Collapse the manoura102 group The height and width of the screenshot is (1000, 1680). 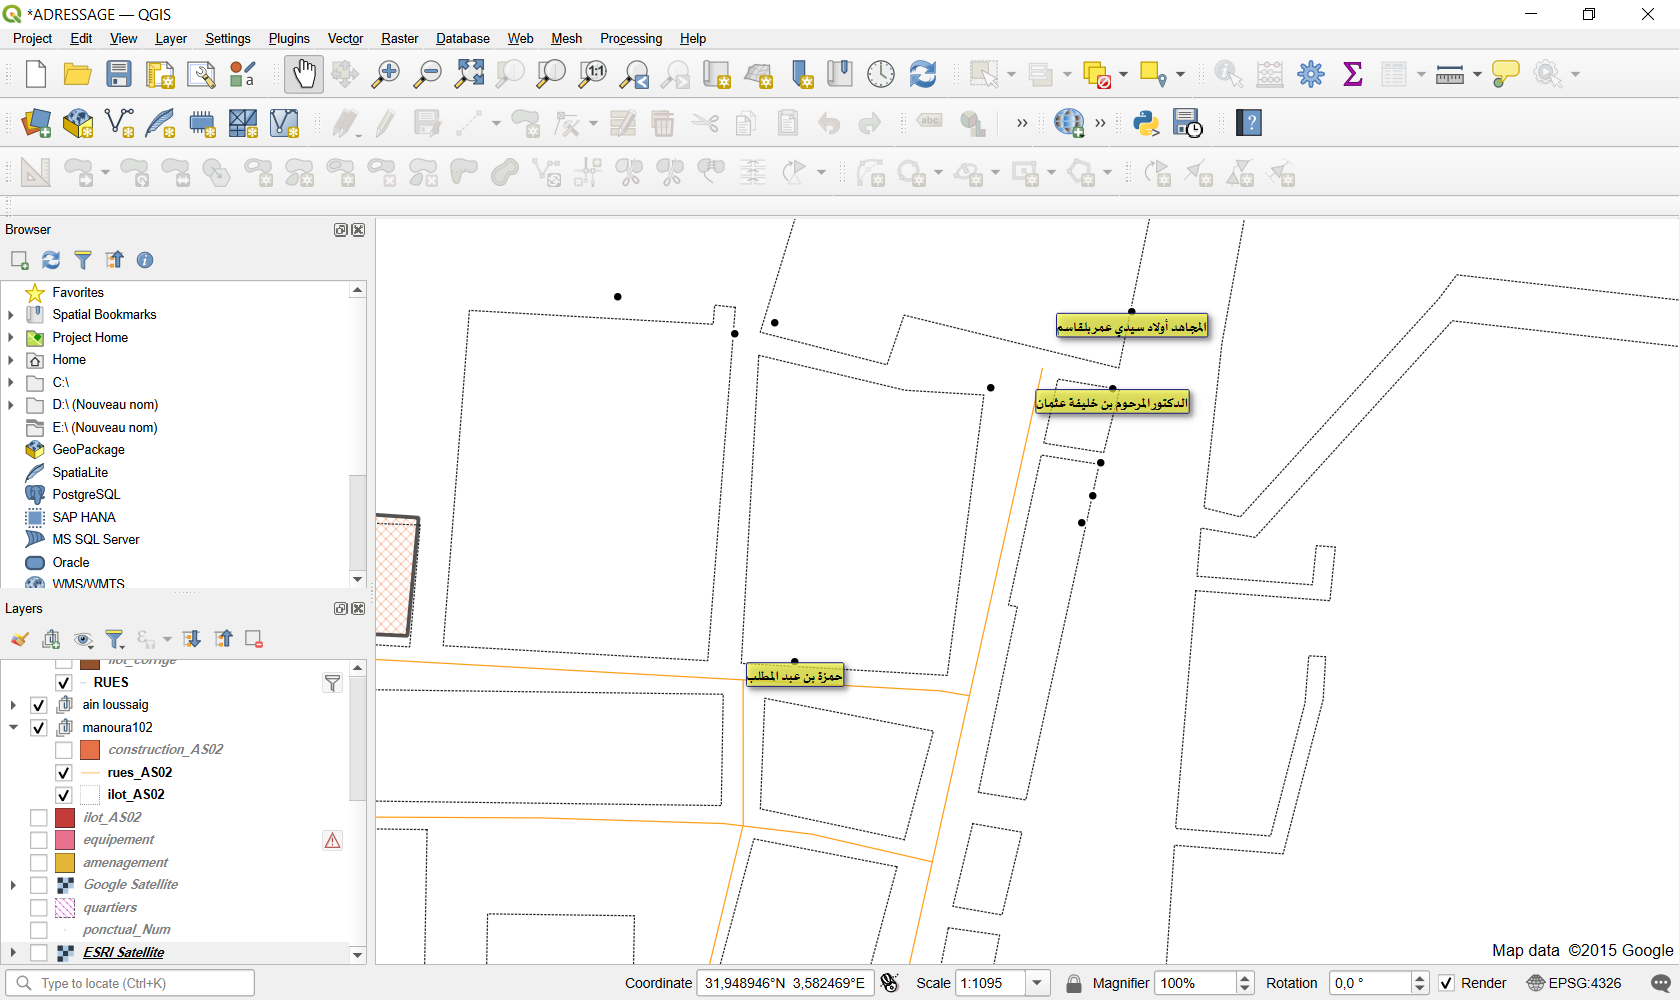click(13, 728)
